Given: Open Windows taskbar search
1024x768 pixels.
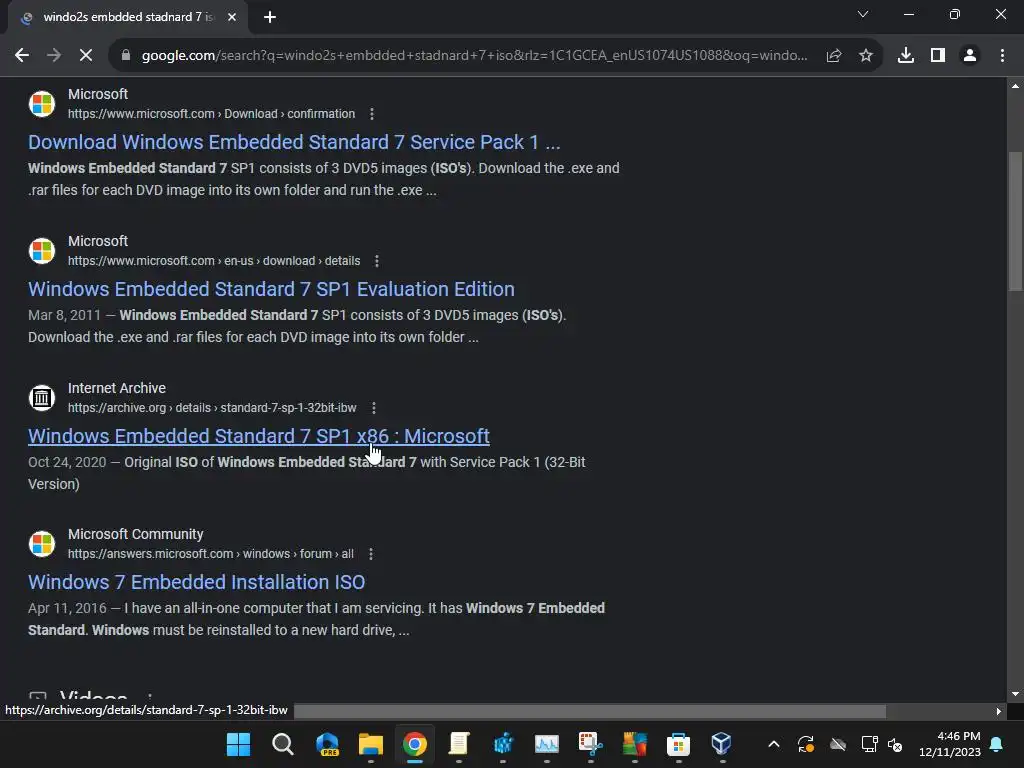Looking at the screenshot, I should click(283, 744).
